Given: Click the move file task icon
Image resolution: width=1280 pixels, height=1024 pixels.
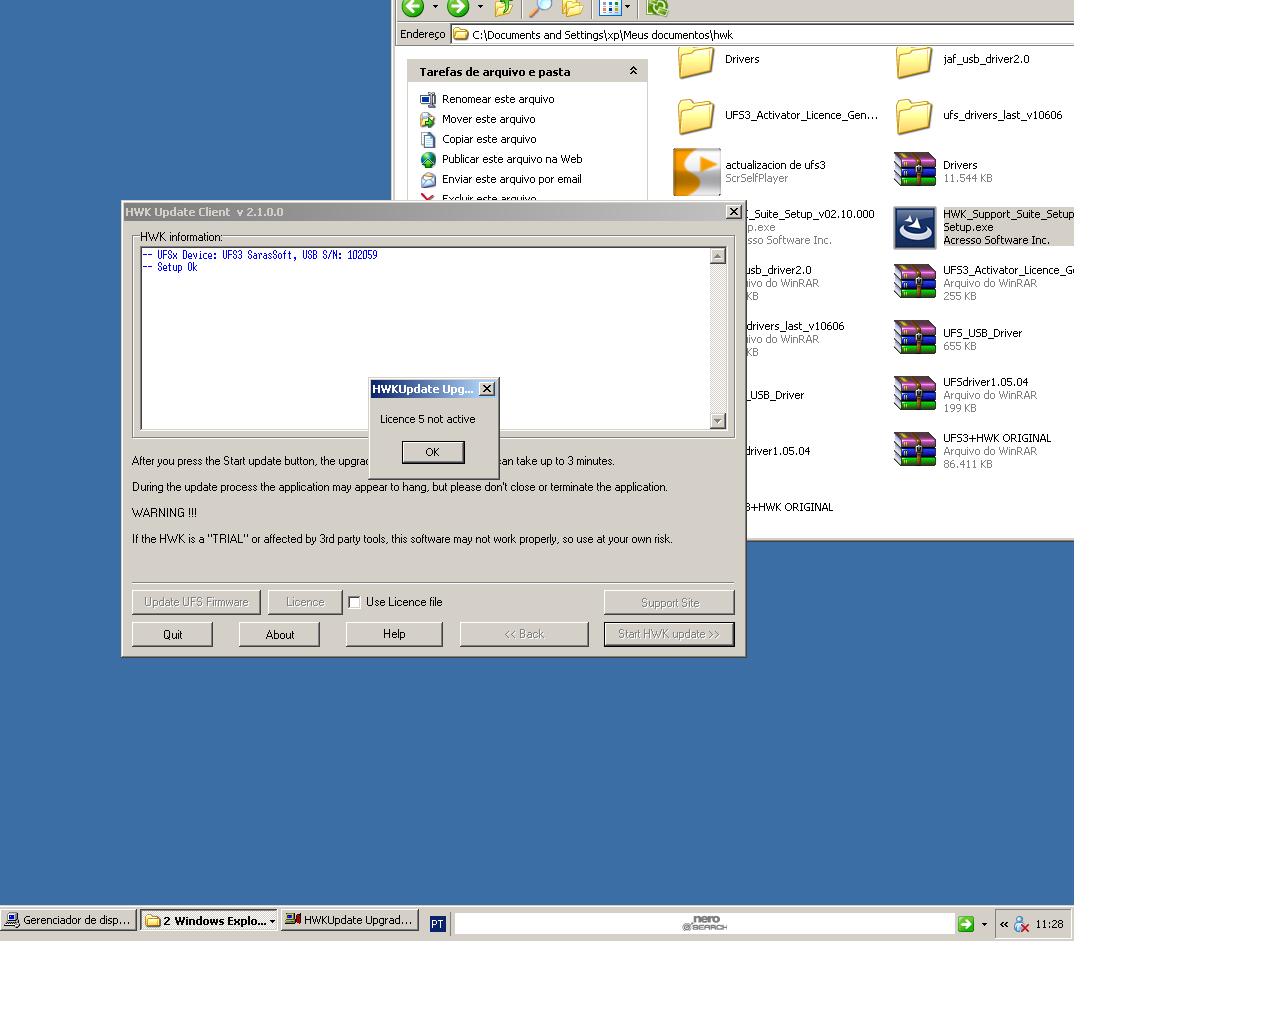Looking at the screenshot, I should [x=428, y=119].
